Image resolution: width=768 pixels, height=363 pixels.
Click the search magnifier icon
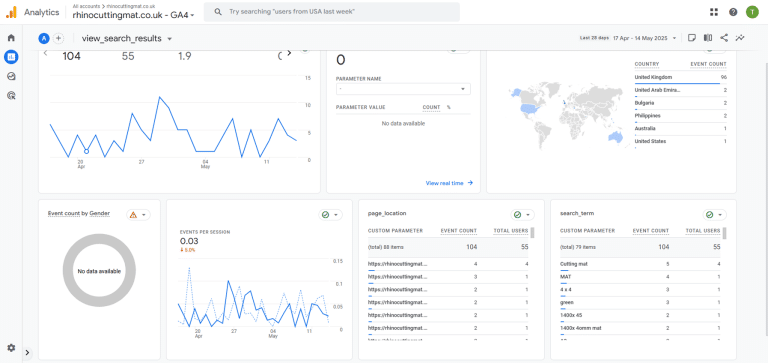218,12
